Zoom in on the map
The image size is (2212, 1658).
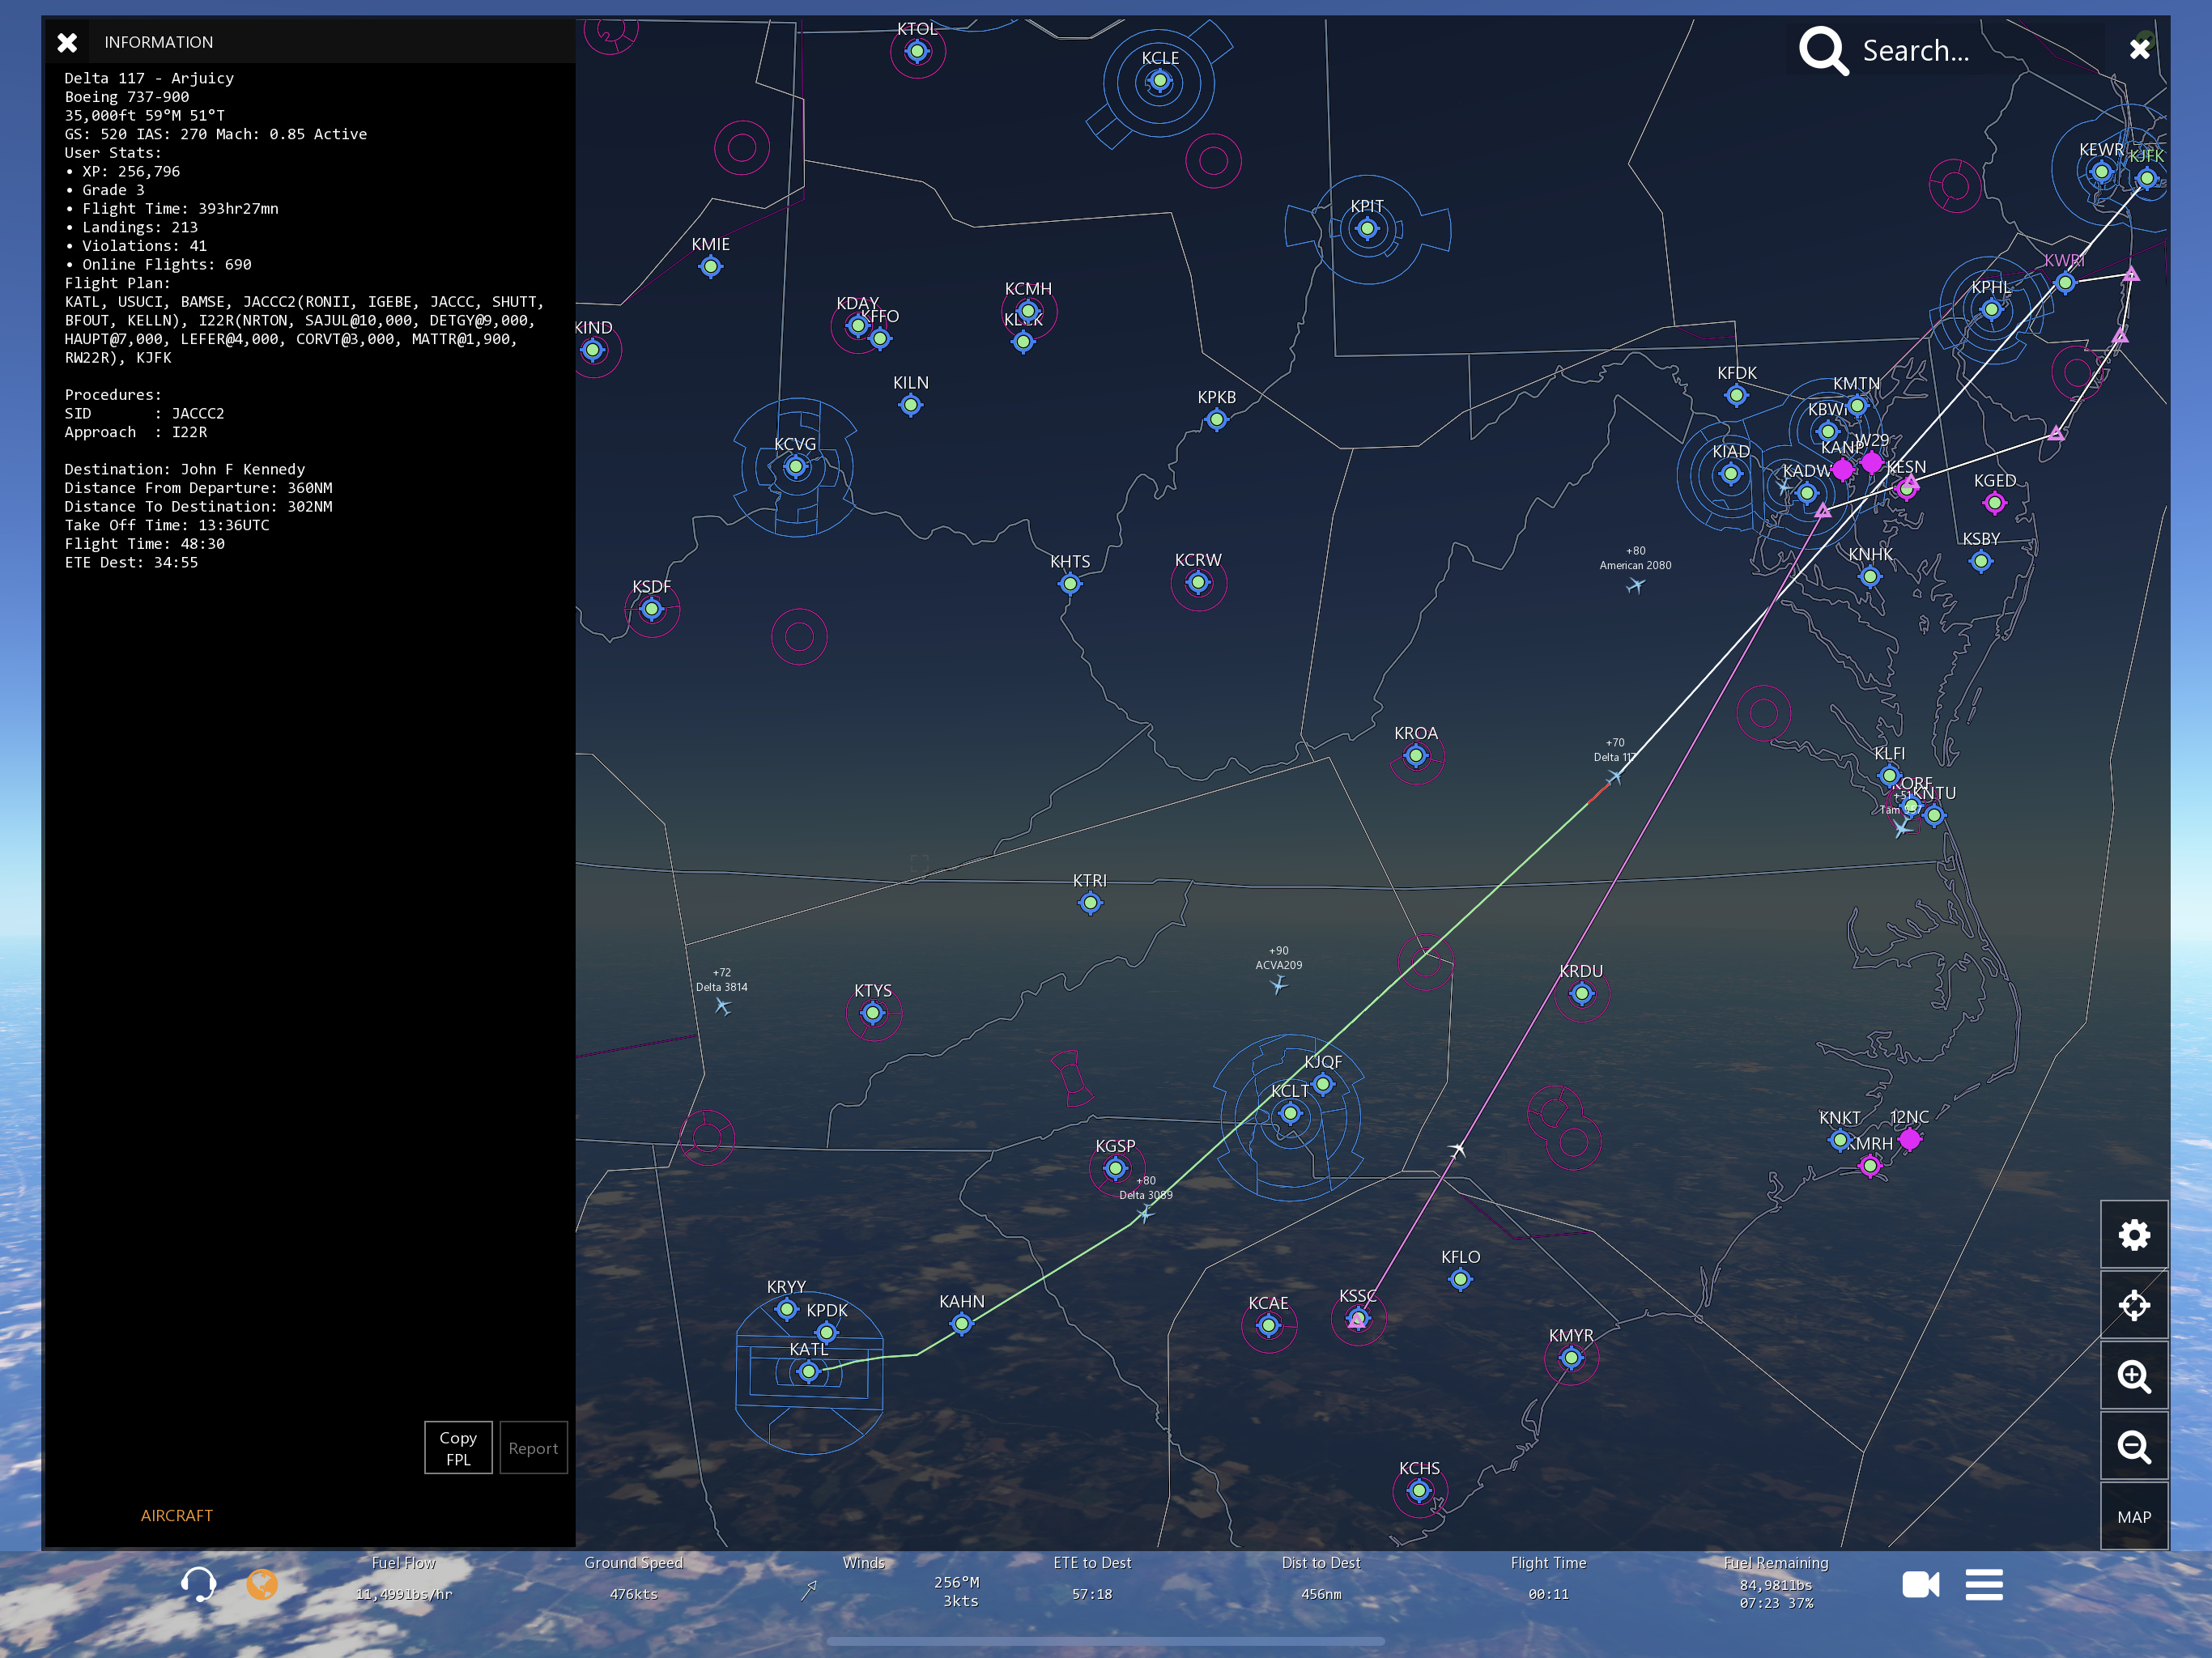coord(2133,1376)
